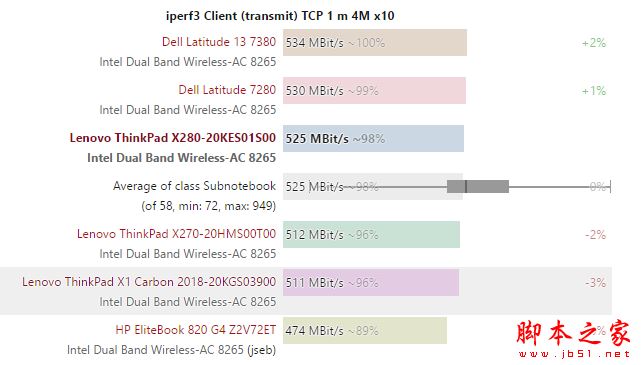Click the jb51.net watermark logo
This screenshot has height=365, width=642.
(574, 338)
